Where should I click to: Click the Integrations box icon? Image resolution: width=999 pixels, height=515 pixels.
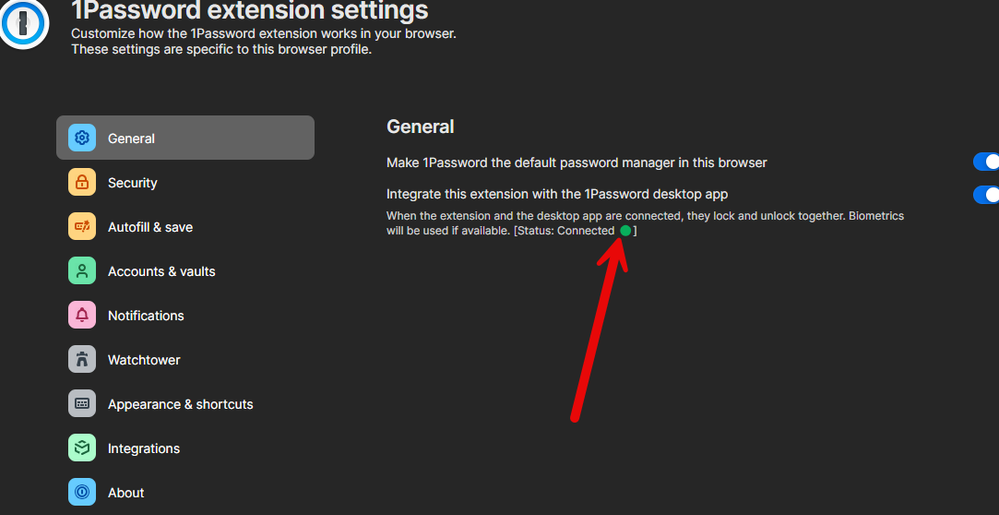(82, 448)
